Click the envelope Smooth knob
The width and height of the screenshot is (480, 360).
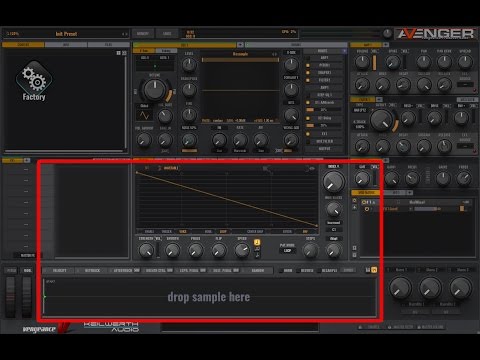pyautogui.click(x=172, y=251)
